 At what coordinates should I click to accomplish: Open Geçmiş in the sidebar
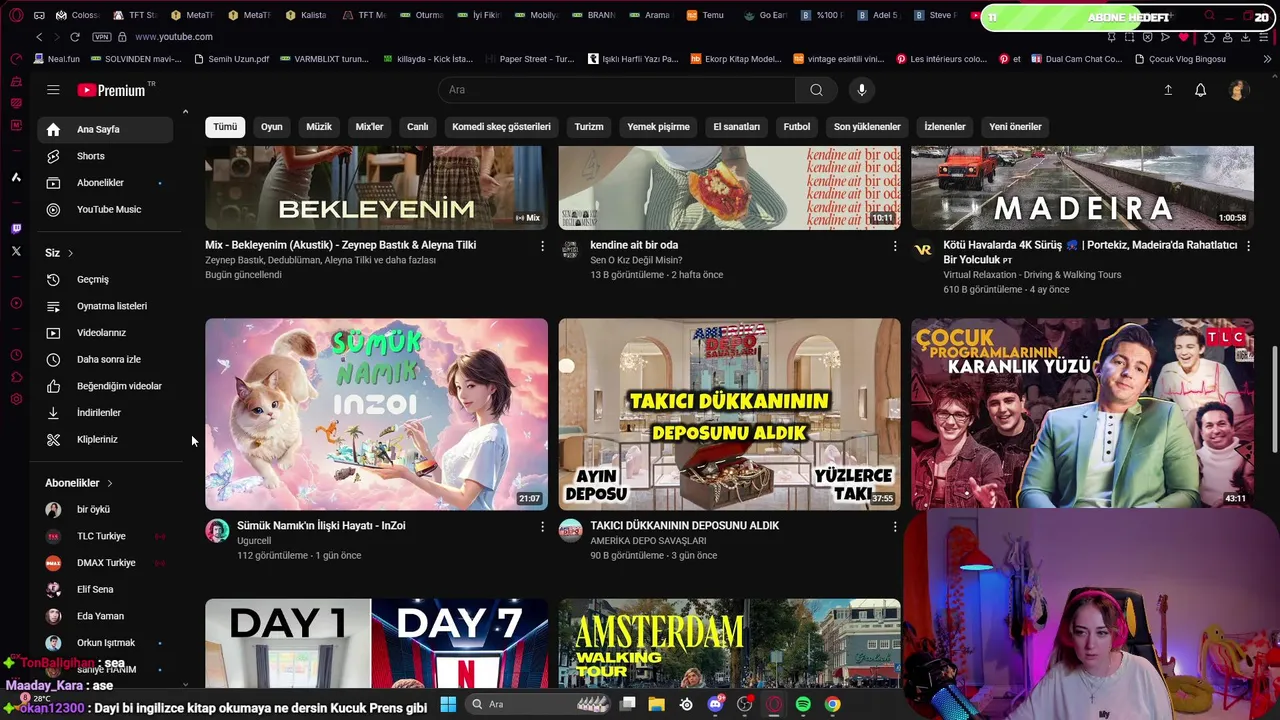pyautogui.click(x=105, y=279)
